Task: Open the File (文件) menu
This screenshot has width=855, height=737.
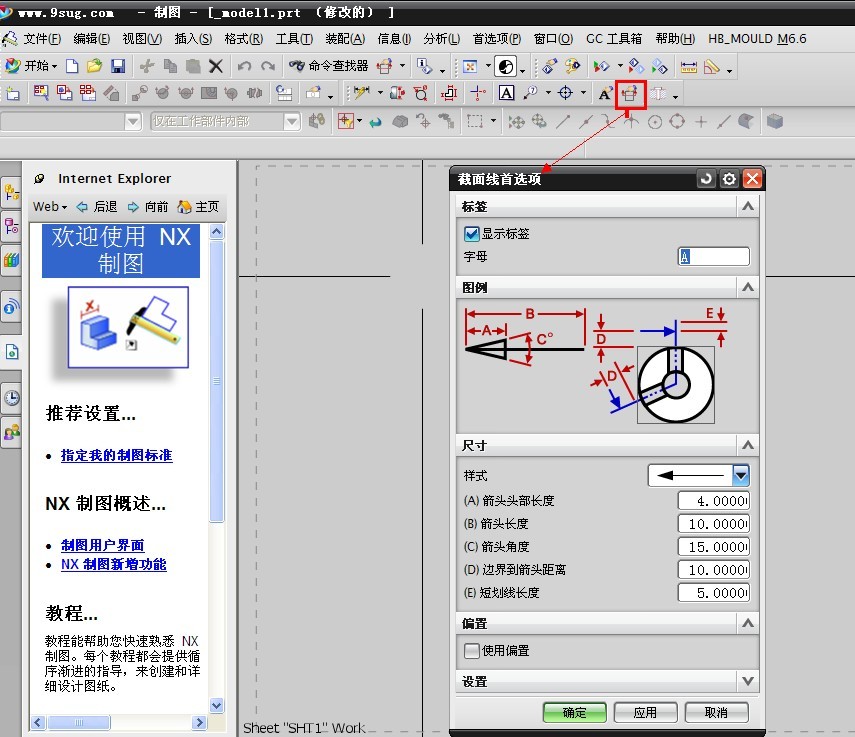Action: point(42,39)
